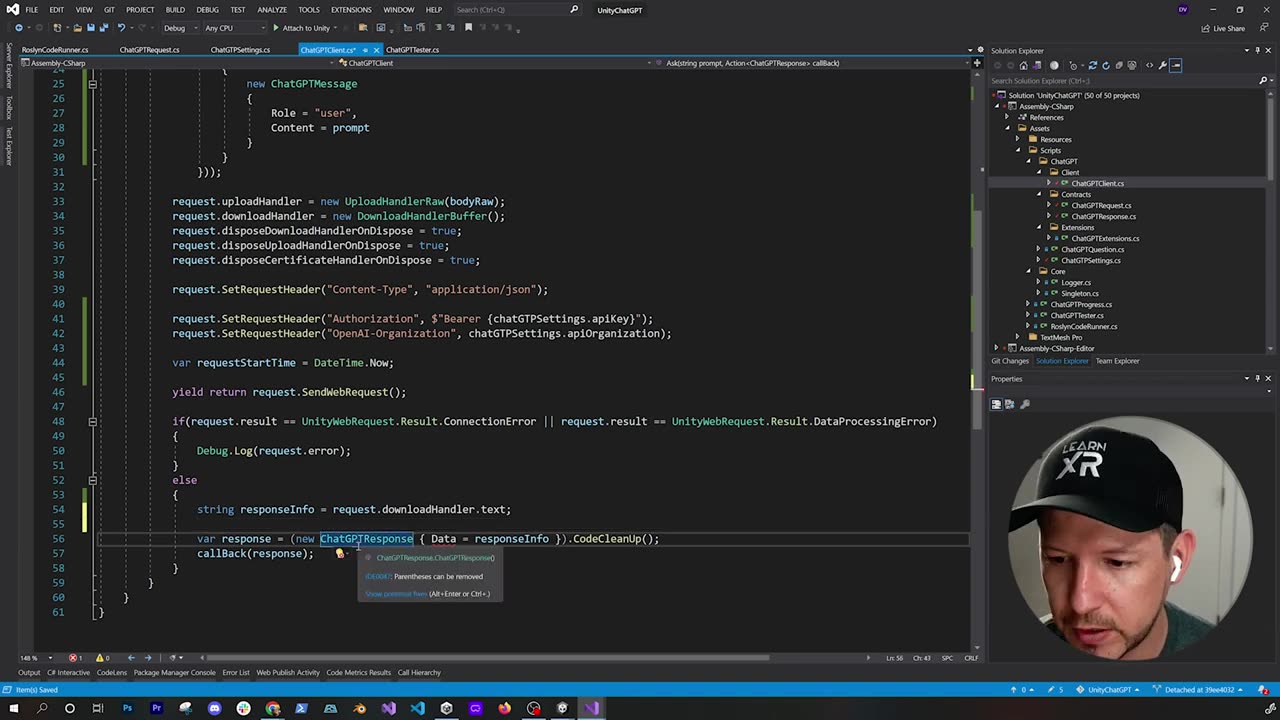Toggle pin on ChatGPTClient.cs tab
Viewport: 1280px width, 720px height.
[365, 49]
